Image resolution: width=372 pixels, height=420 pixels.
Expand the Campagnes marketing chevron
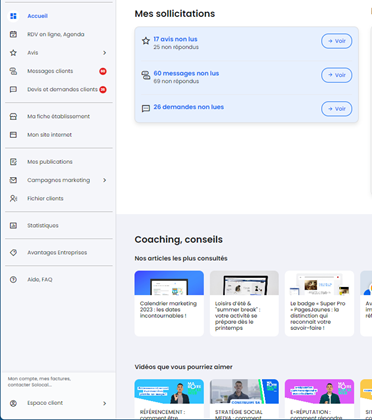[104, 180]
